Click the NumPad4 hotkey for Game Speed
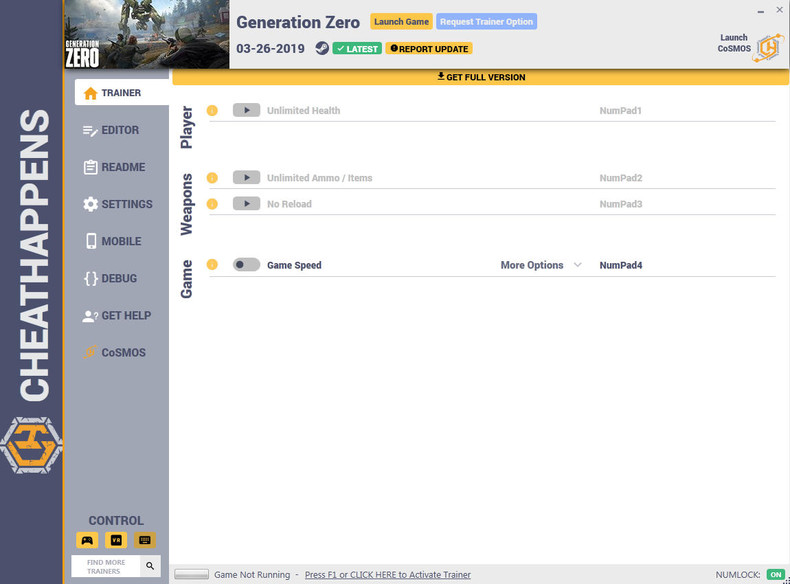This screenshot has height=584, width=790. tap(621, 265)
